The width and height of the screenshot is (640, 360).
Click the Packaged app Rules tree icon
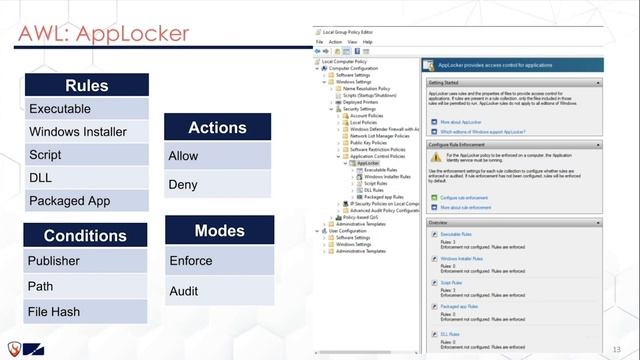tap(360, 197)
